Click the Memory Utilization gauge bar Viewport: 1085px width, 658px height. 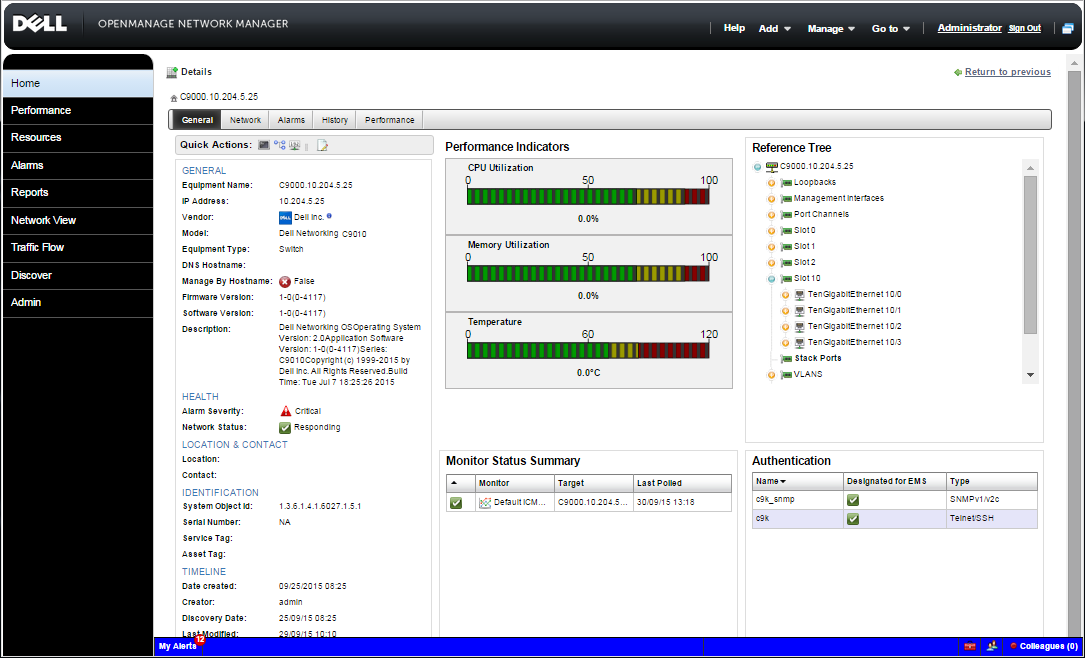click(588, 273)
